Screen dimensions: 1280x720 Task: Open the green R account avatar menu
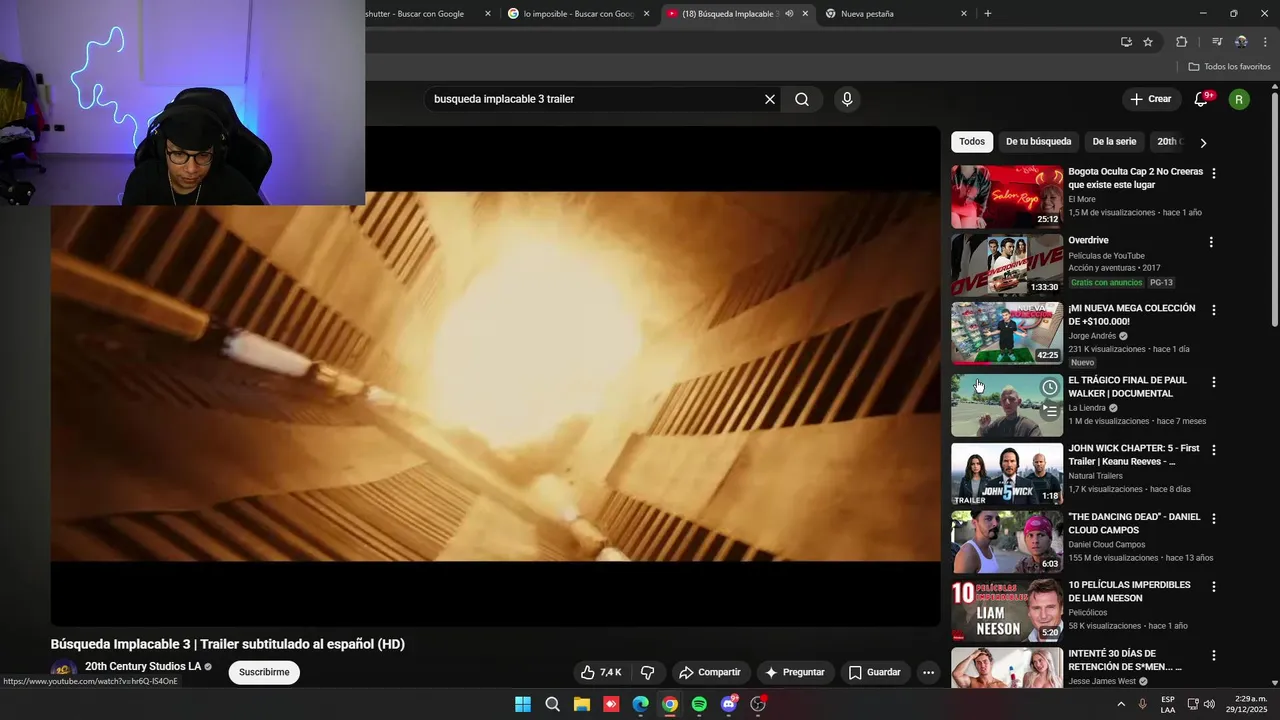(x=1239, y=99)
